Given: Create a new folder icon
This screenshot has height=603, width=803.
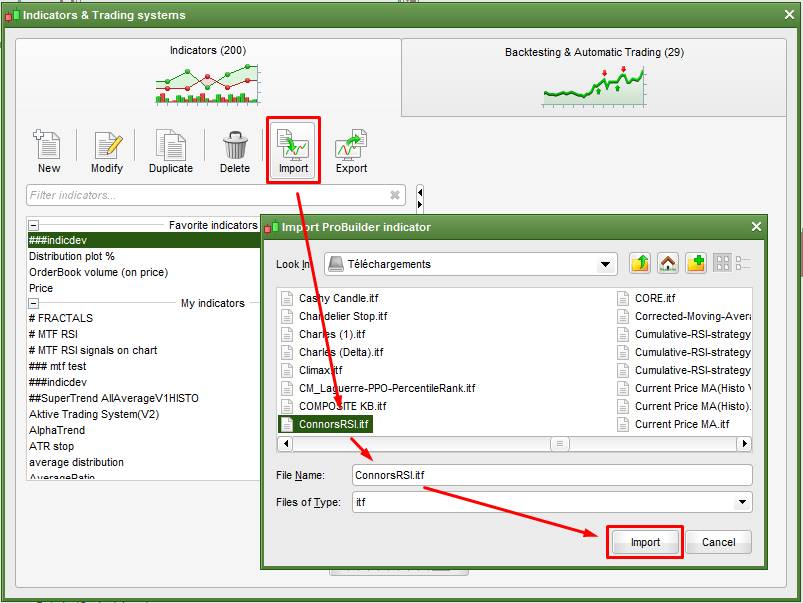Looking at the screenshot, I should [696, 263].
